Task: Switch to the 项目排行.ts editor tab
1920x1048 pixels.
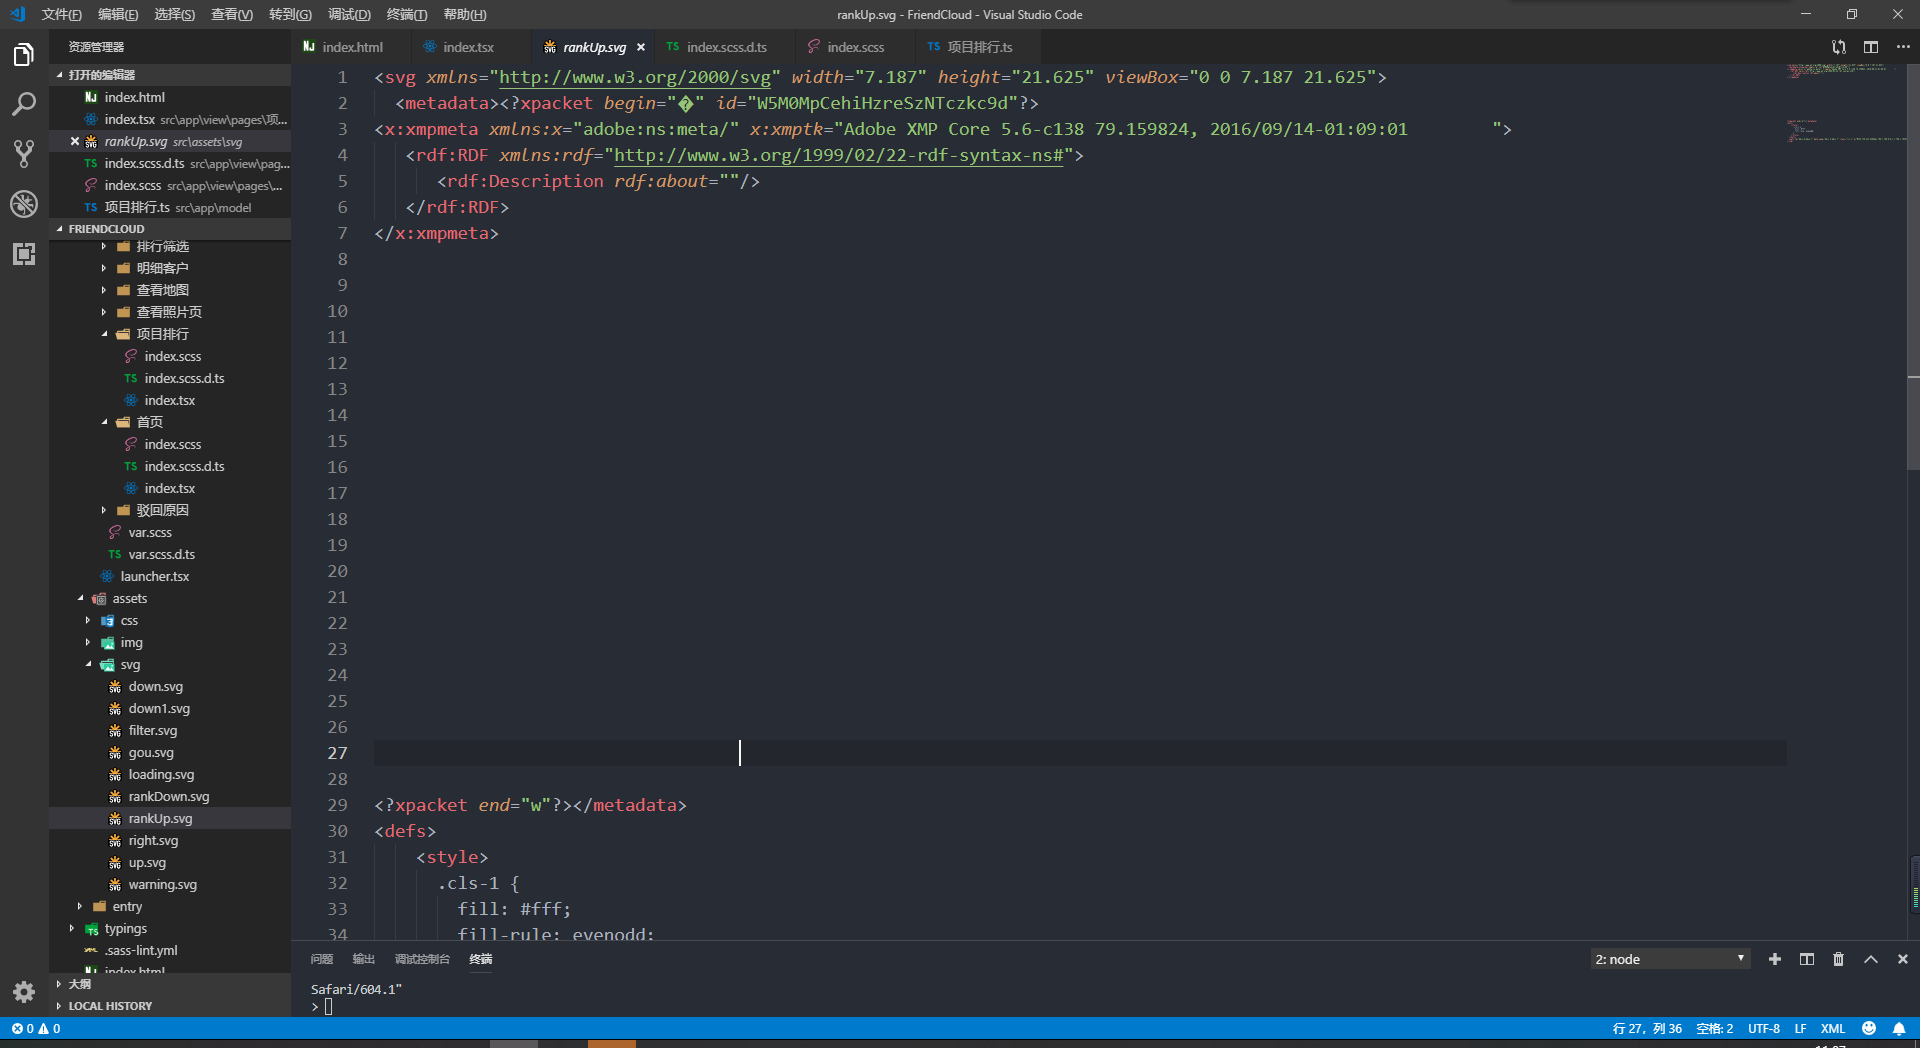Action: [x=979, y=47]
